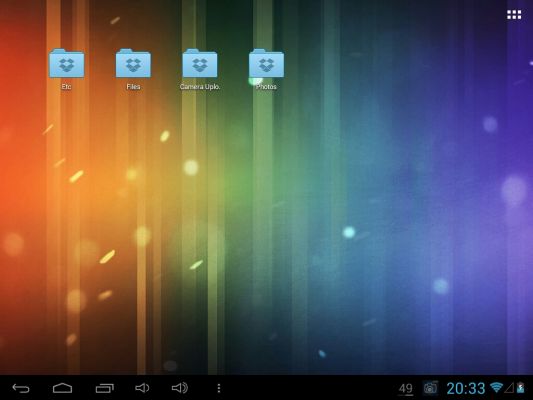Select the "Files" shortcut label text
The height and width of the screenshot is (400, 533).
tap(133, 87)
